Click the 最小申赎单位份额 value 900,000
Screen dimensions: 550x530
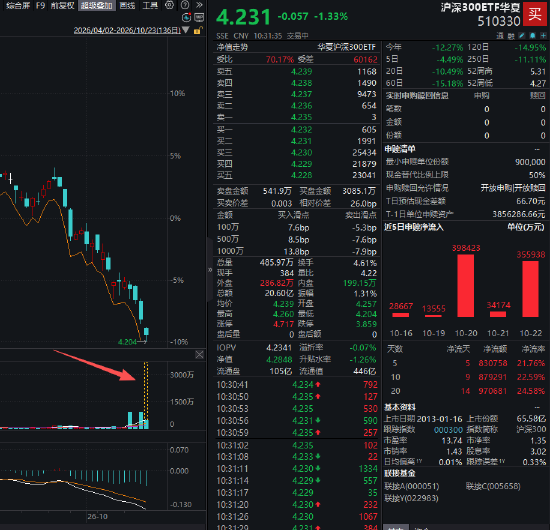pos(530,162)
